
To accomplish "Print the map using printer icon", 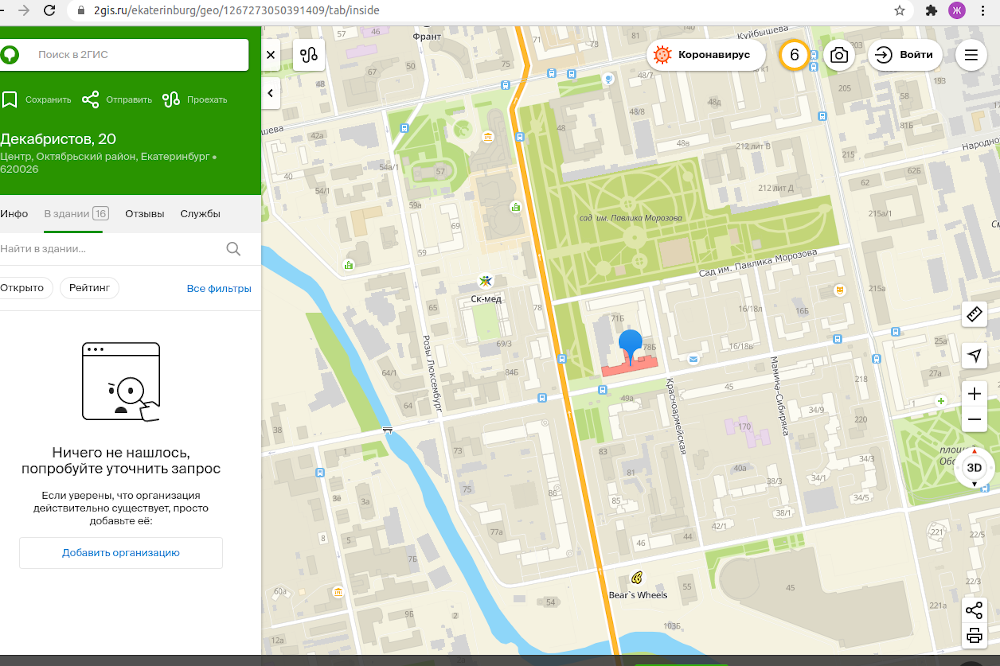I will coord(974,636).
